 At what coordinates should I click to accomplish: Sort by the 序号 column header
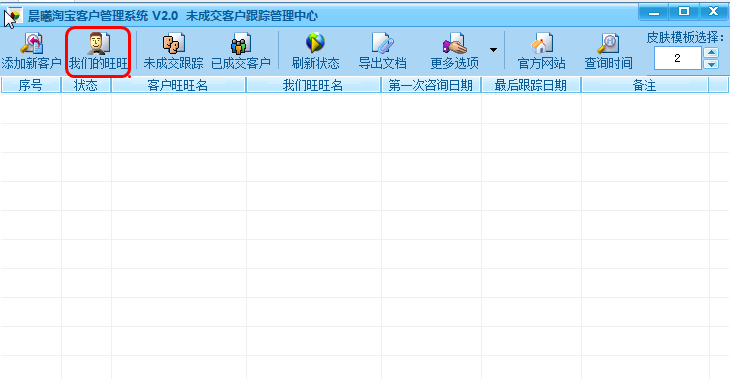pos(31,85)
